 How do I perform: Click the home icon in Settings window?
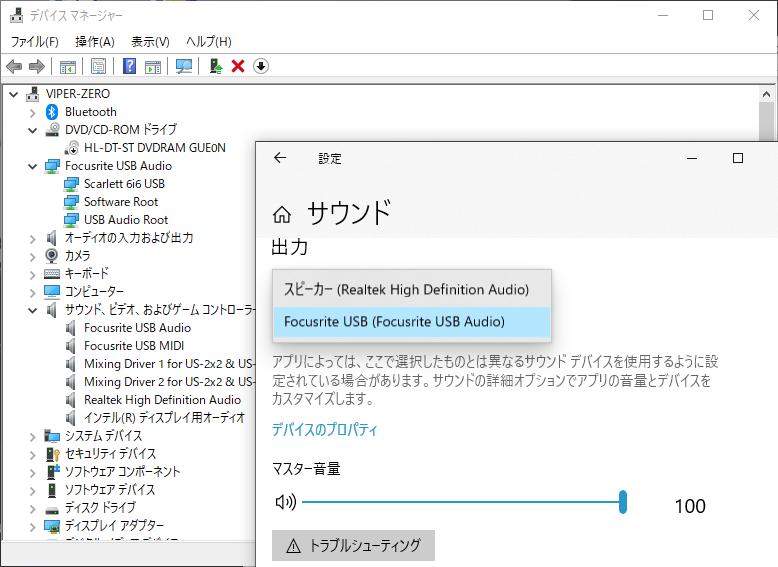coord(282,214)
